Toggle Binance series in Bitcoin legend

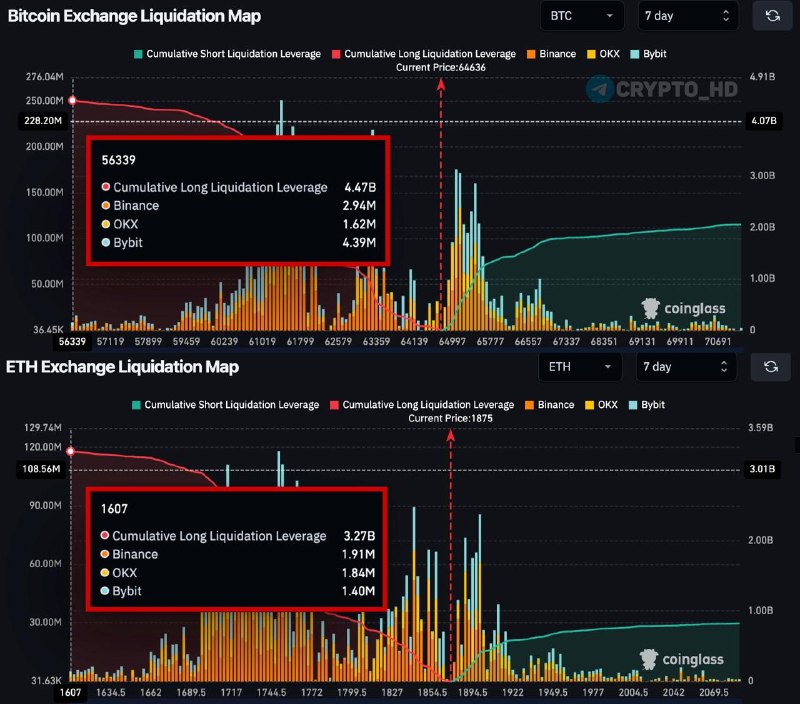pos(552,54)
